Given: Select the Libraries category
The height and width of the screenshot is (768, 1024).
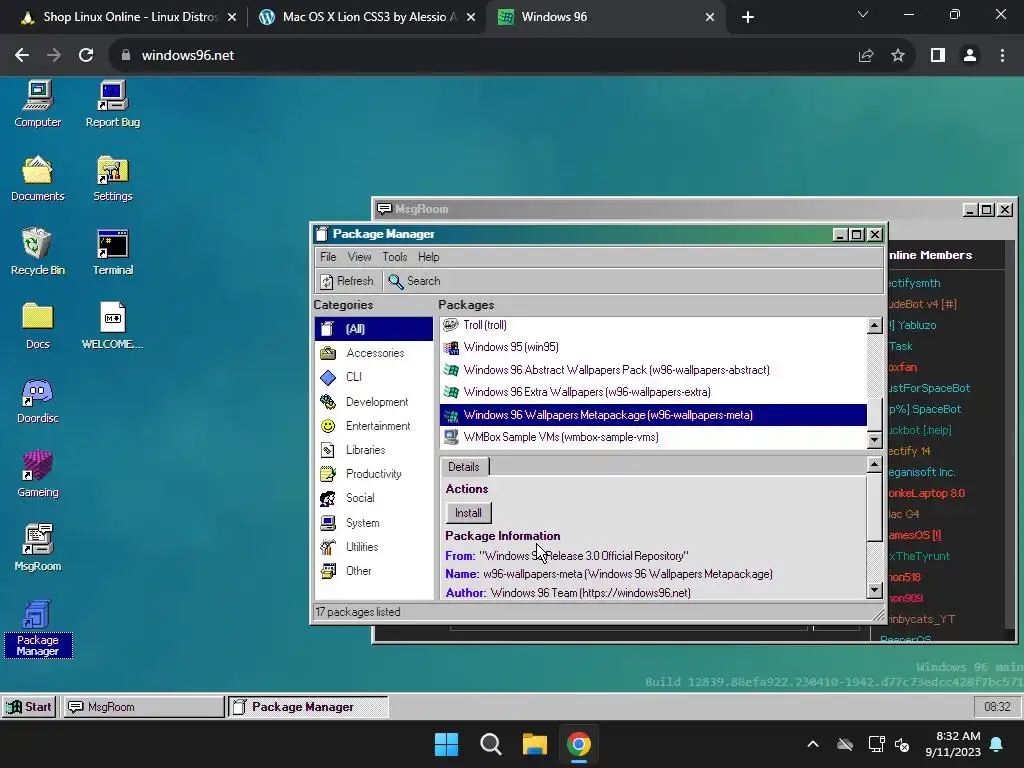Looking at the screenshot, I should point(374,450).
